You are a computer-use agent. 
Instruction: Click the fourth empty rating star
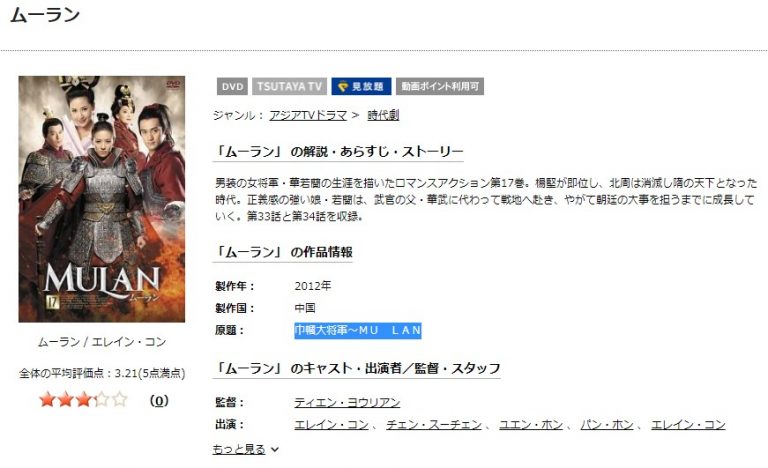point(102,400)
